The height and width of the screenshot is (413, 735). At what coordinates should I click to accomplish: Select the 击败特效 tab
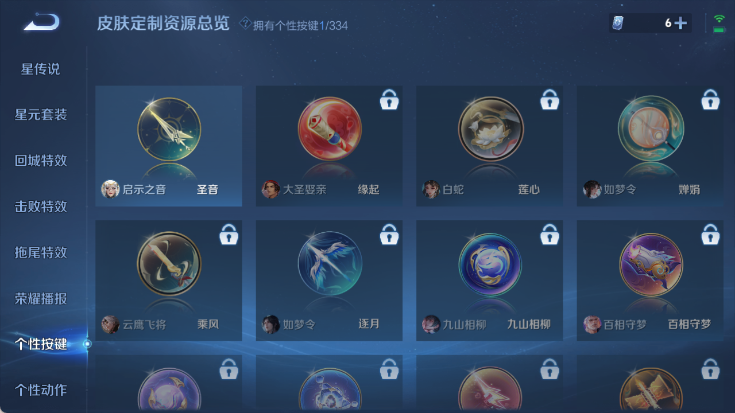pyautogui.click(x=40, y=206)
